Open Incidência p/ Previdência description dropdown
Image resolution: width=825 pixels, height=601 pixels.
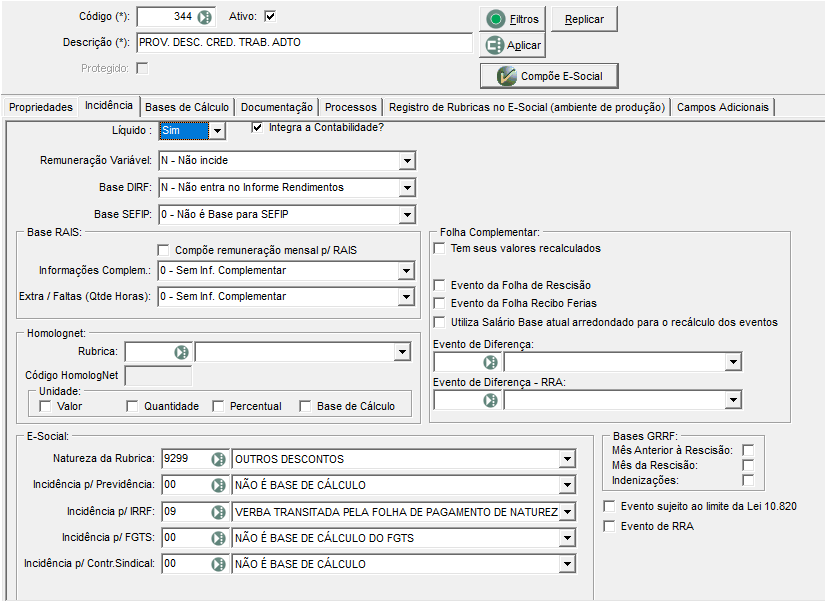pos(567,485)
